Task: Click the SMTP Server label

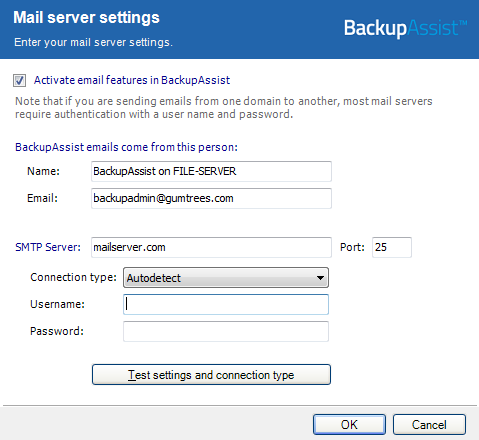Action: [x=48, y=247]
